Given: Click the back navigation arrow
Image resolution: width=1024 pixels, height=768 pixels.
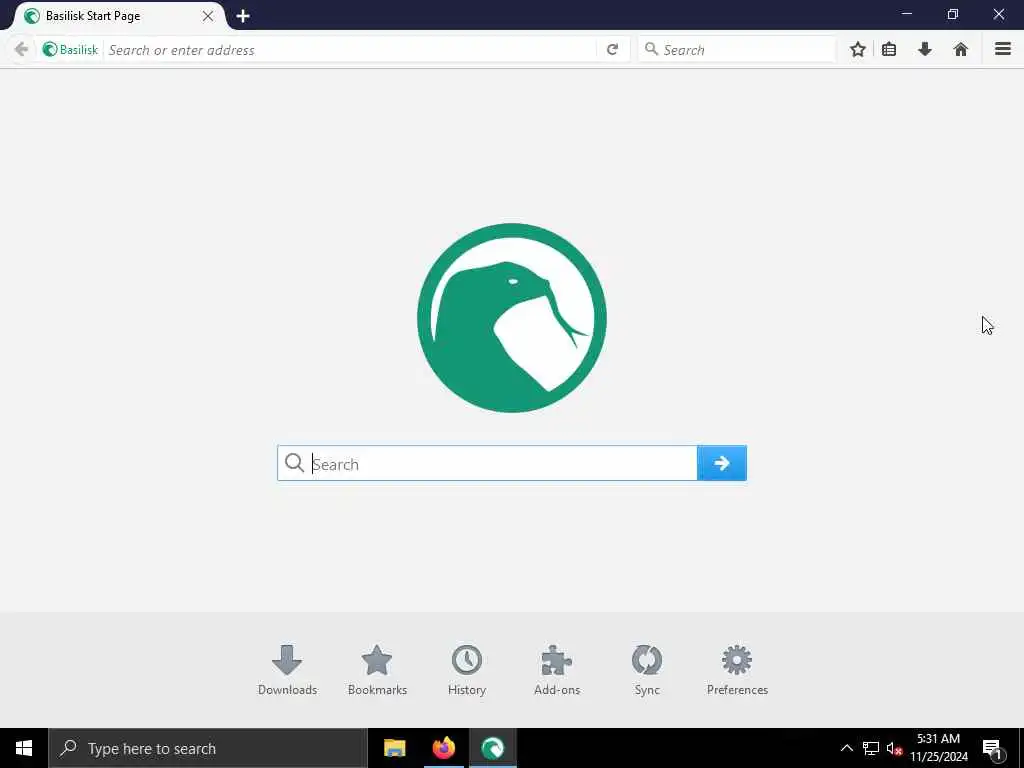Looking at the screenshot, I should [x=21, y=50].
